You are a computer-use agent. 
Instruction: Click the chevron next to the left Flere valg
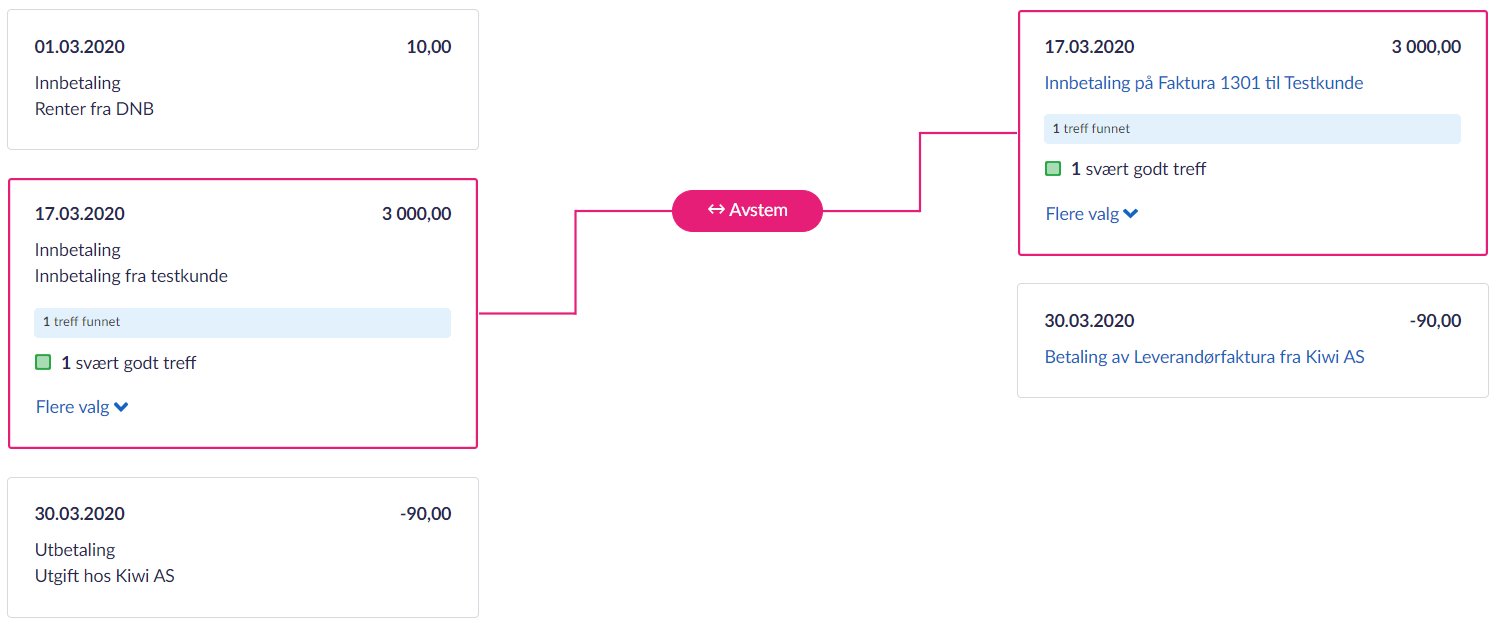pyautogui.click(x=122, y=407)
